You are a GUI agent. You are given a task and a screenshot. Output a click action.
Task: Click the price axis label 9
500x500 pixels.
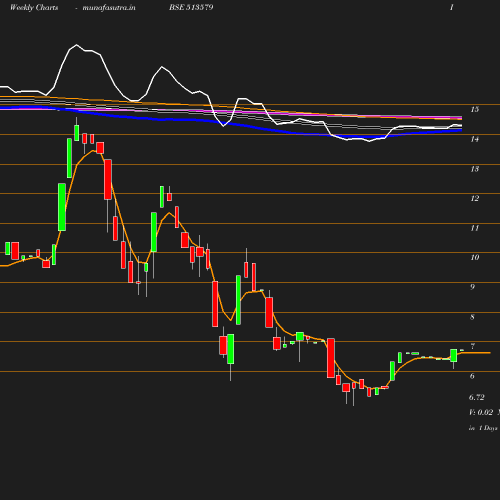coord(472,287)
